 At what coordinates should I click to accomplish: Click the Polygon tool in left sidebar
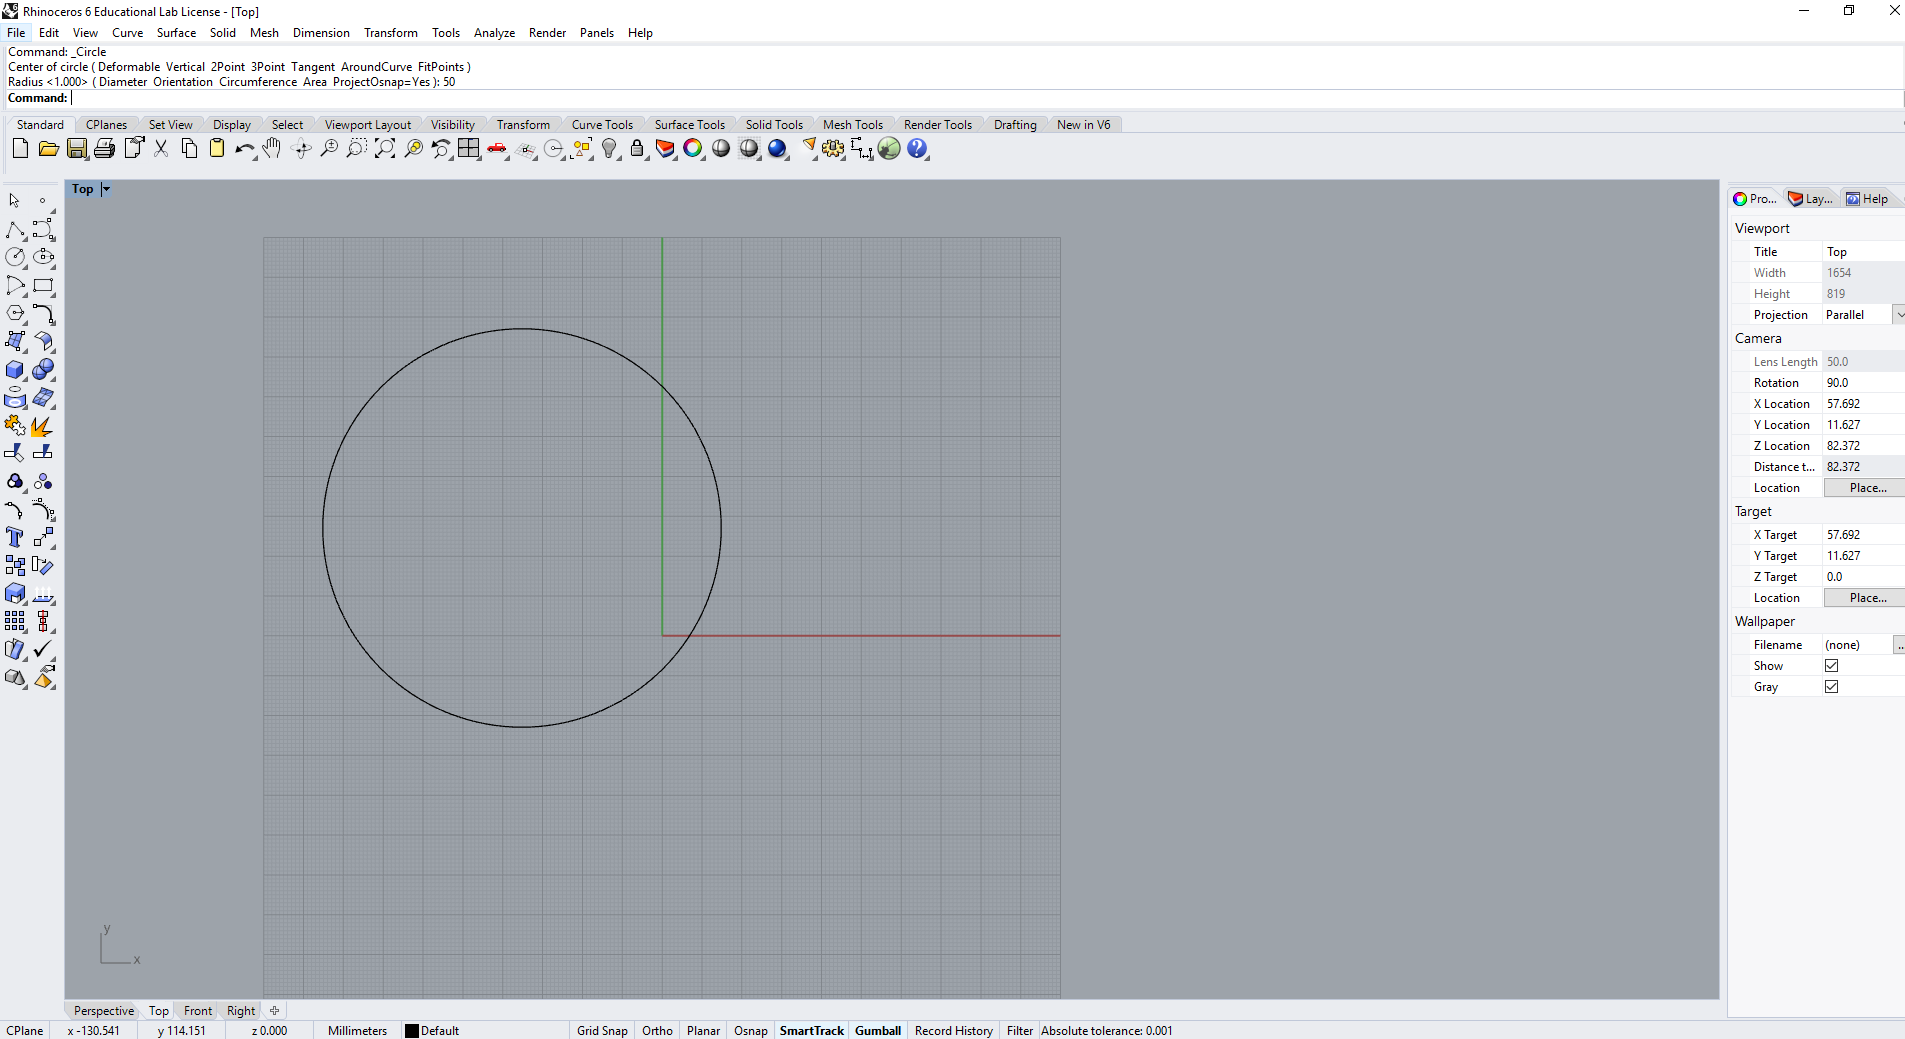tap(15, 314)
